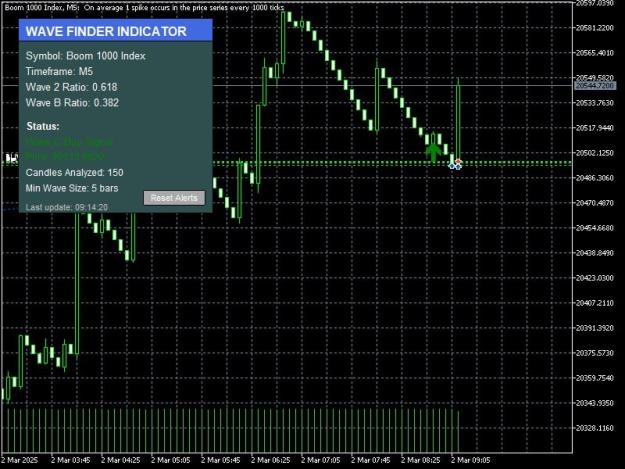The width and height of the screenshot is (625, 469).
Task: Click the price axis label 20517.9440
Action: tap(595, 128)
